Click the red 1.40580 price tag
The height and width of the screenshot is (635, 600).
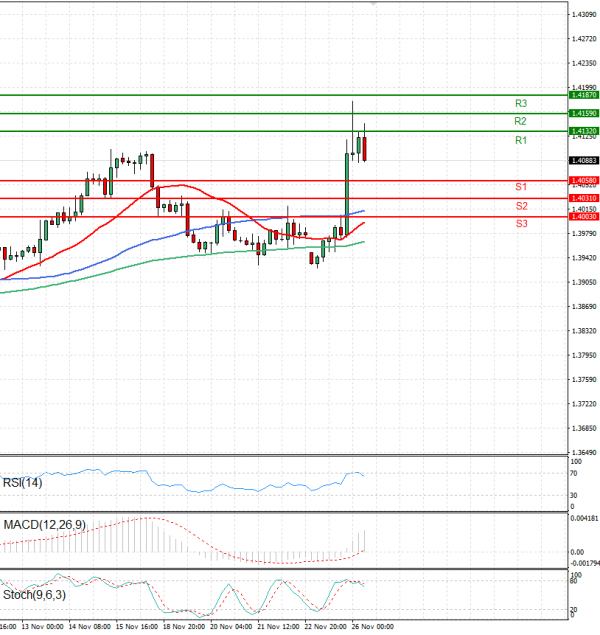click(584, 180)
